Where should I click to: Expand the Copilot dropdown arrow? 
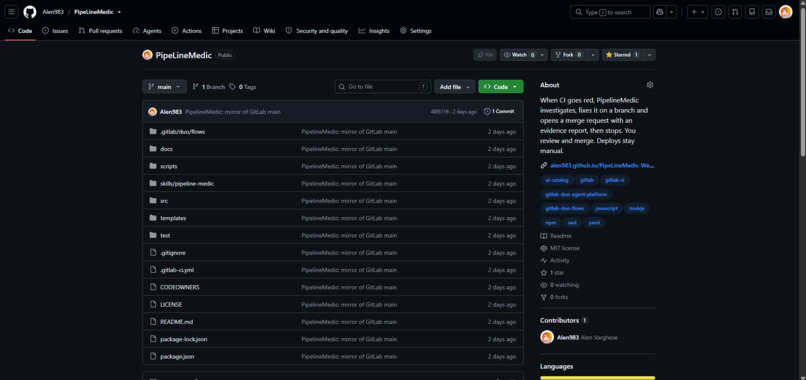[x=671, y=12]
